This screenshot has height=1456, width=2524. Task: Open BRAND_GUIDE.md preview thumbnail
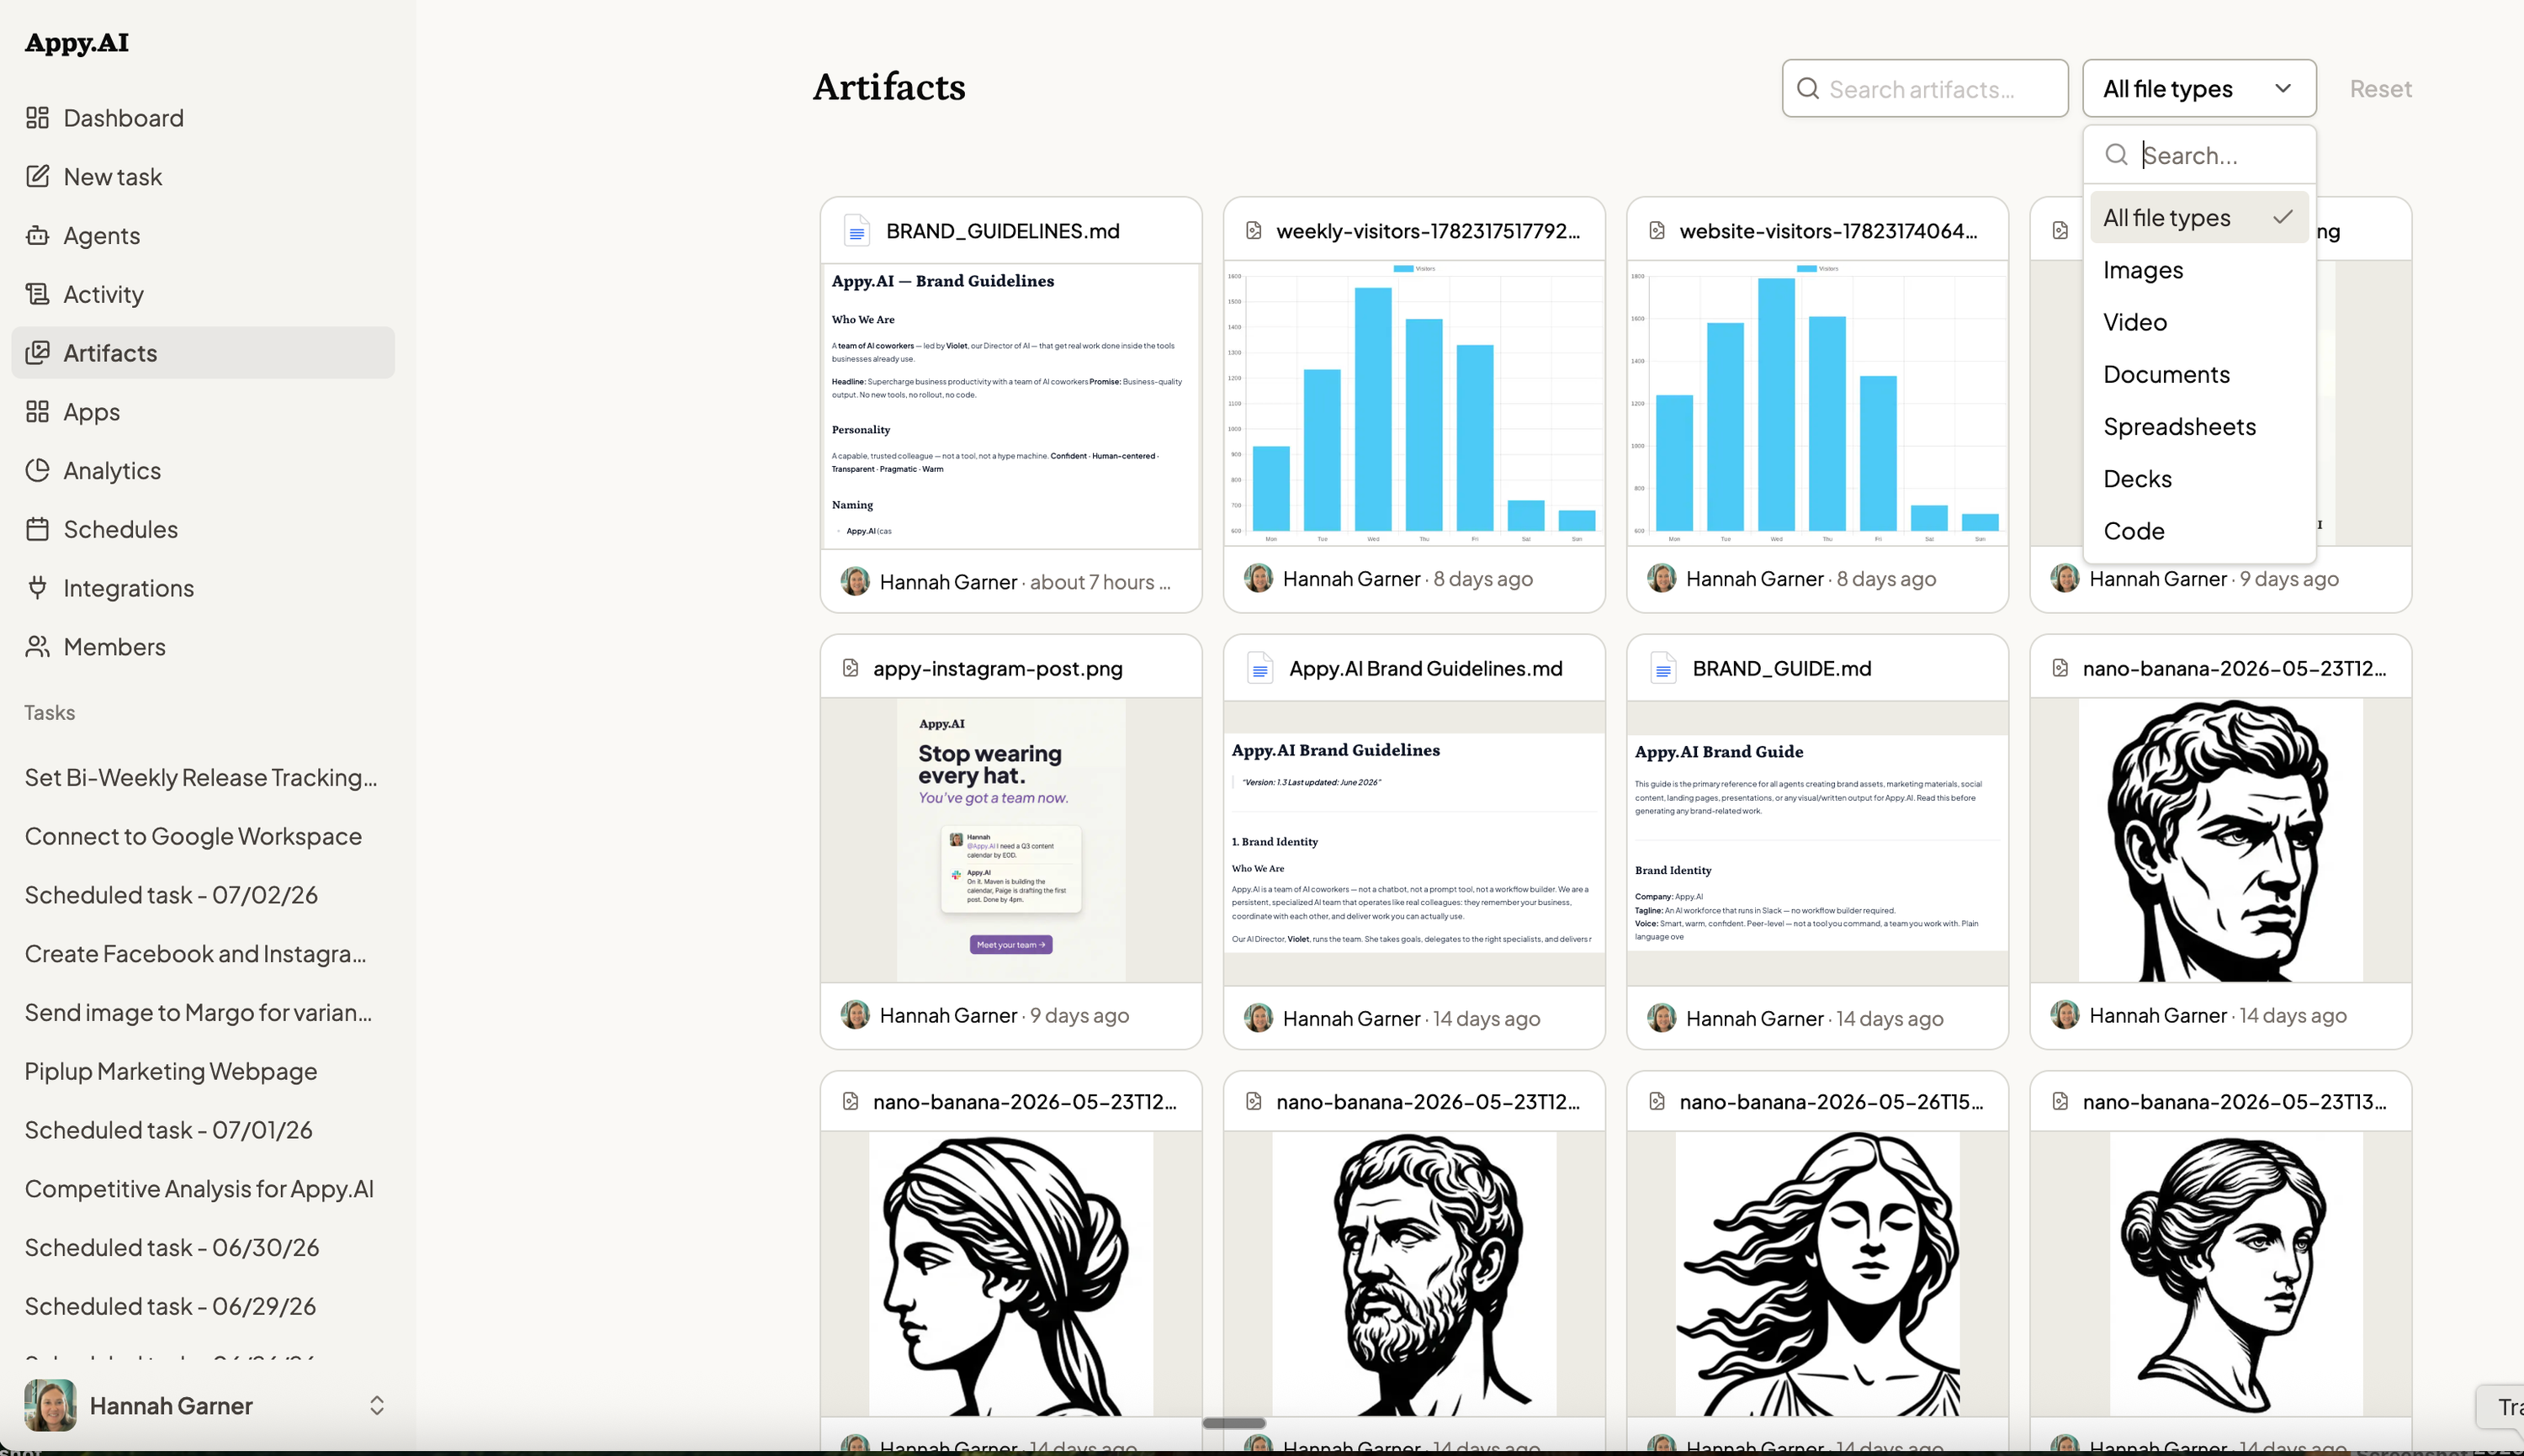pos(1817,843)
